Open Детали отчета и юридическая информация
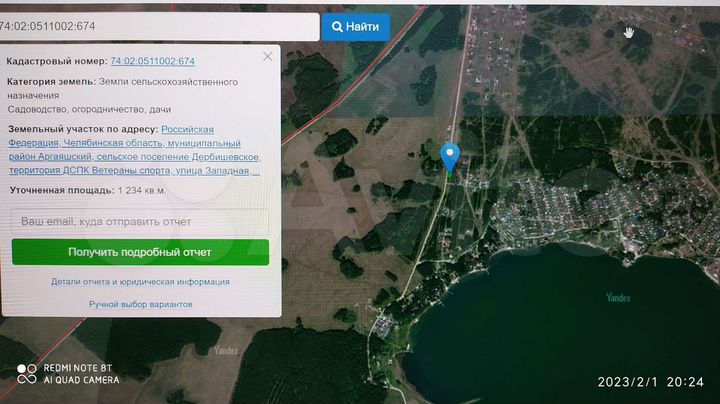This screenshot has height=404, width=720. [x=141, y=282]
